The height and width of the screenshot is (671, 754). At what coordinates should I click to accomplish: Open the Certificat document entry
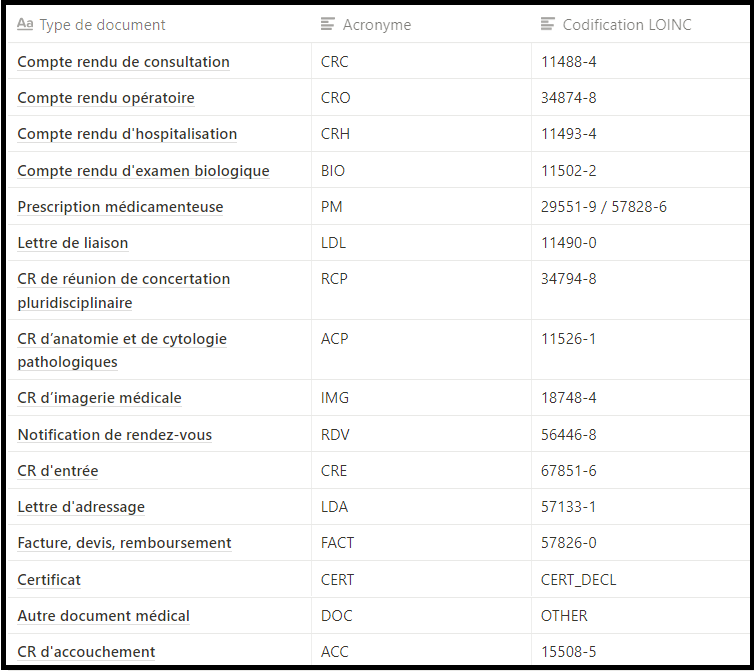tap(49, 580)
